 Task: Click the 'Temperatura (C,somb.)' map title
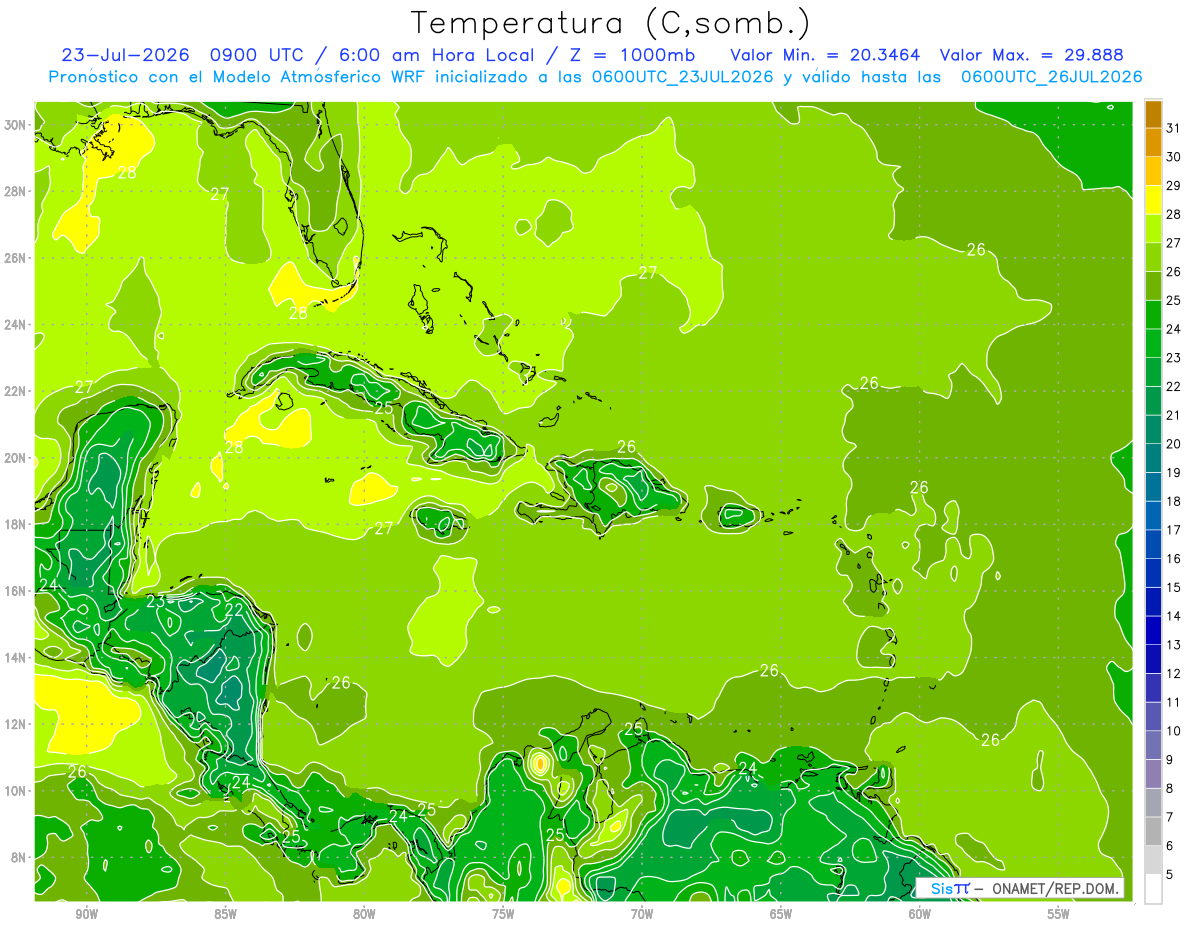[x=610, y=23]
